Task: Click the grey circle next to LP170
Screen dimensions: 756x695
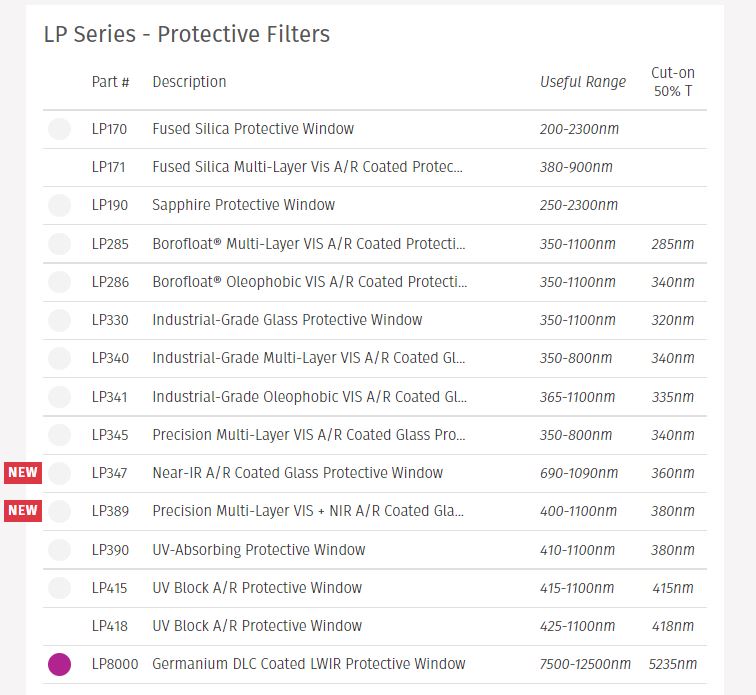Action: tap(59, 129)
